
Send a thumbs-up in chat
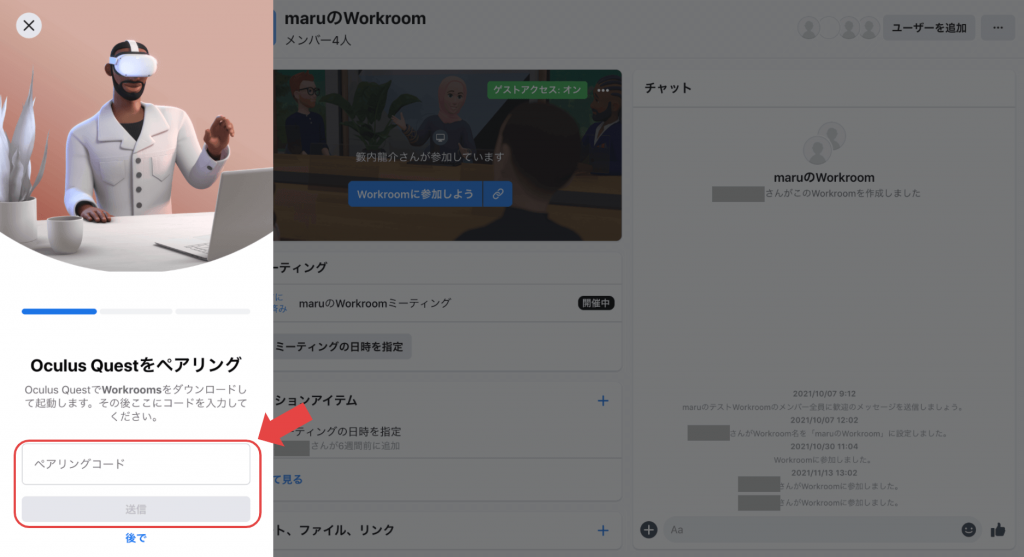click(x=998, y=530)
